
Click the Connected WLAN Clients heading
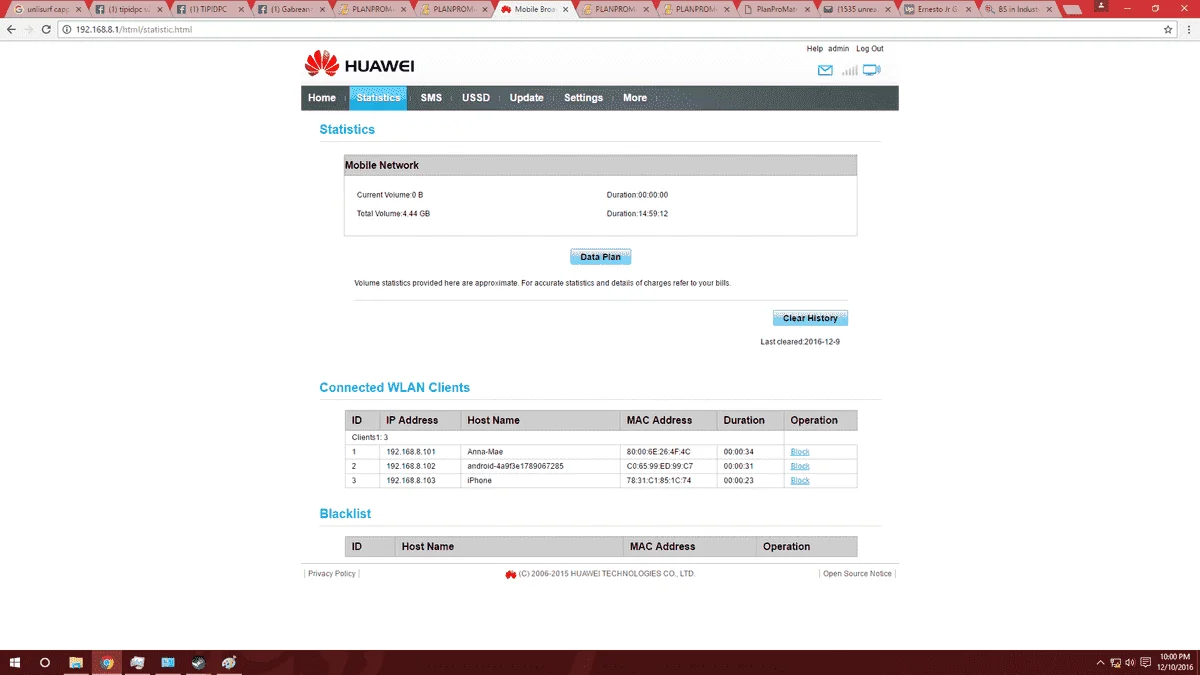(x=394, y=388)
